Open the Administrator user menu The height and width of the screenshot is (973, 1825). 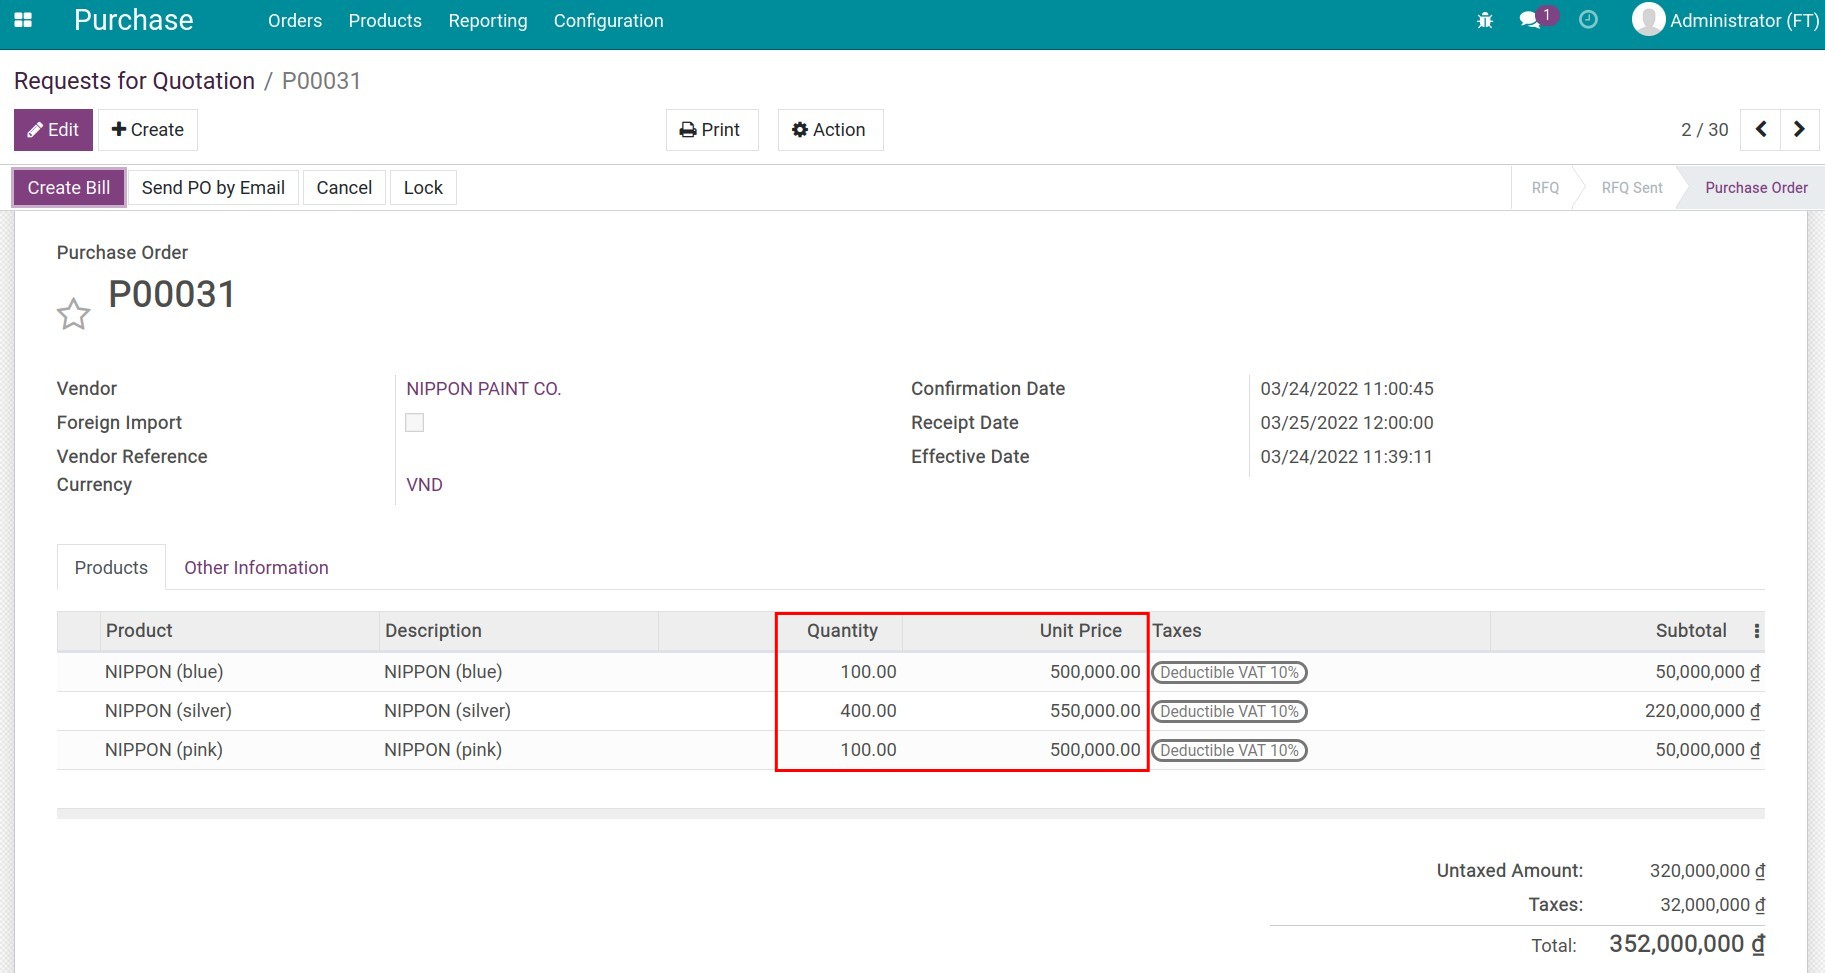point(1725,19)
